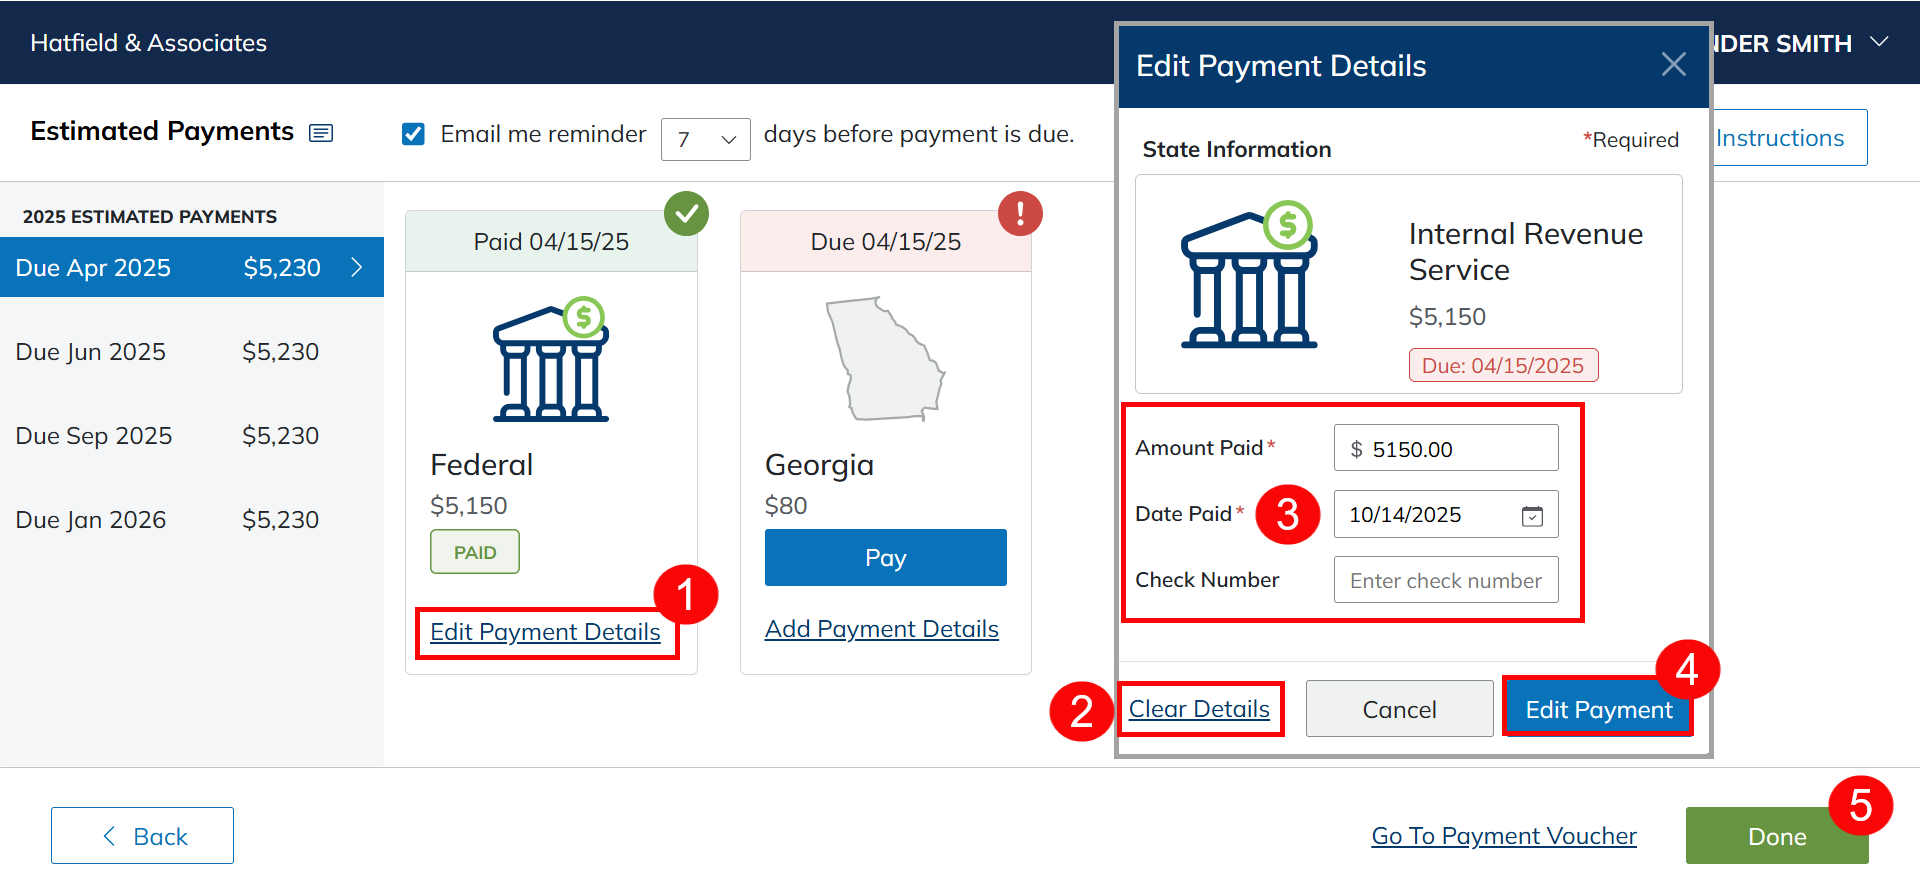The image size is (1920, 887).
Task: Click the Georgia state map icon
Action: click(885, 359)
